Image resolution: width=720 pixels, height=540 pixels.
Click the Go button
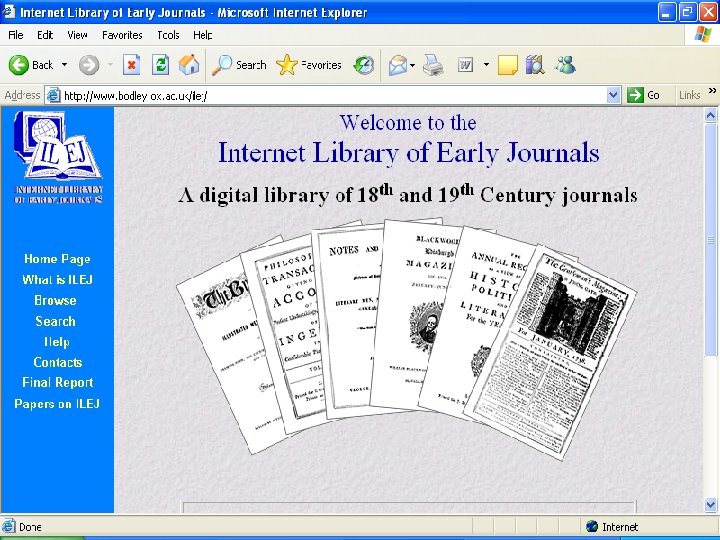[x=643, y=95]
